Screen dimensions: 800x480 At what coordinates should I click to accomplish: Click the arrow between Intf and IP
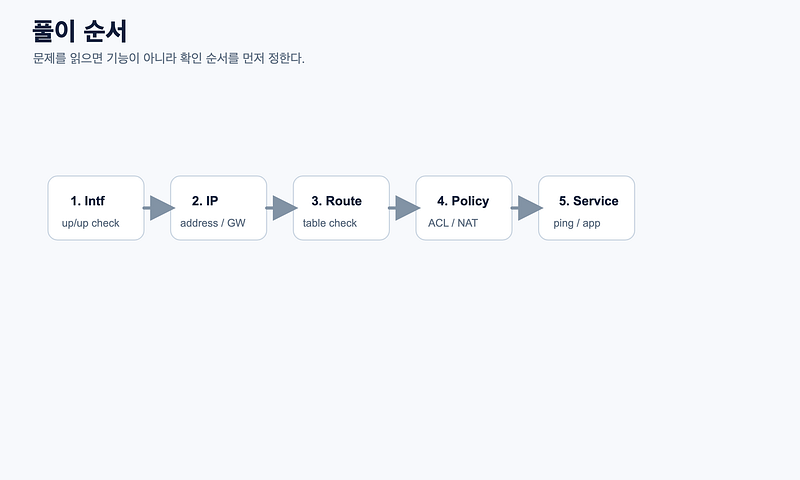[158, 208]
